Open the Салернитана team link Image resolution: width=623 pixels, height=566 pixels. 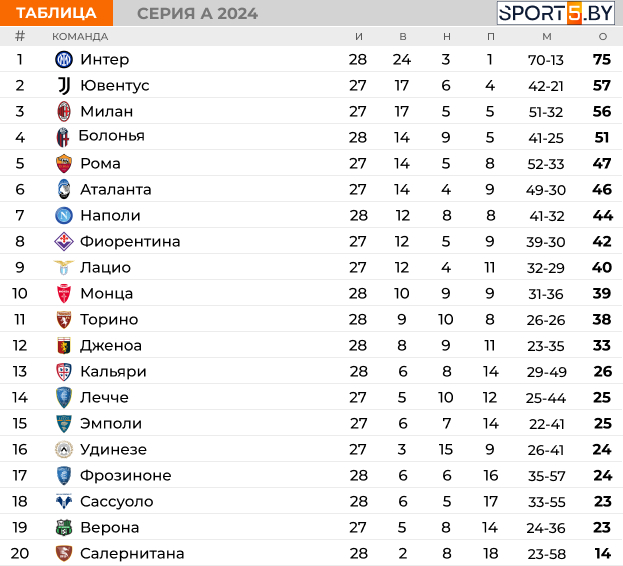pyautogui.click(x=132, y=554)
